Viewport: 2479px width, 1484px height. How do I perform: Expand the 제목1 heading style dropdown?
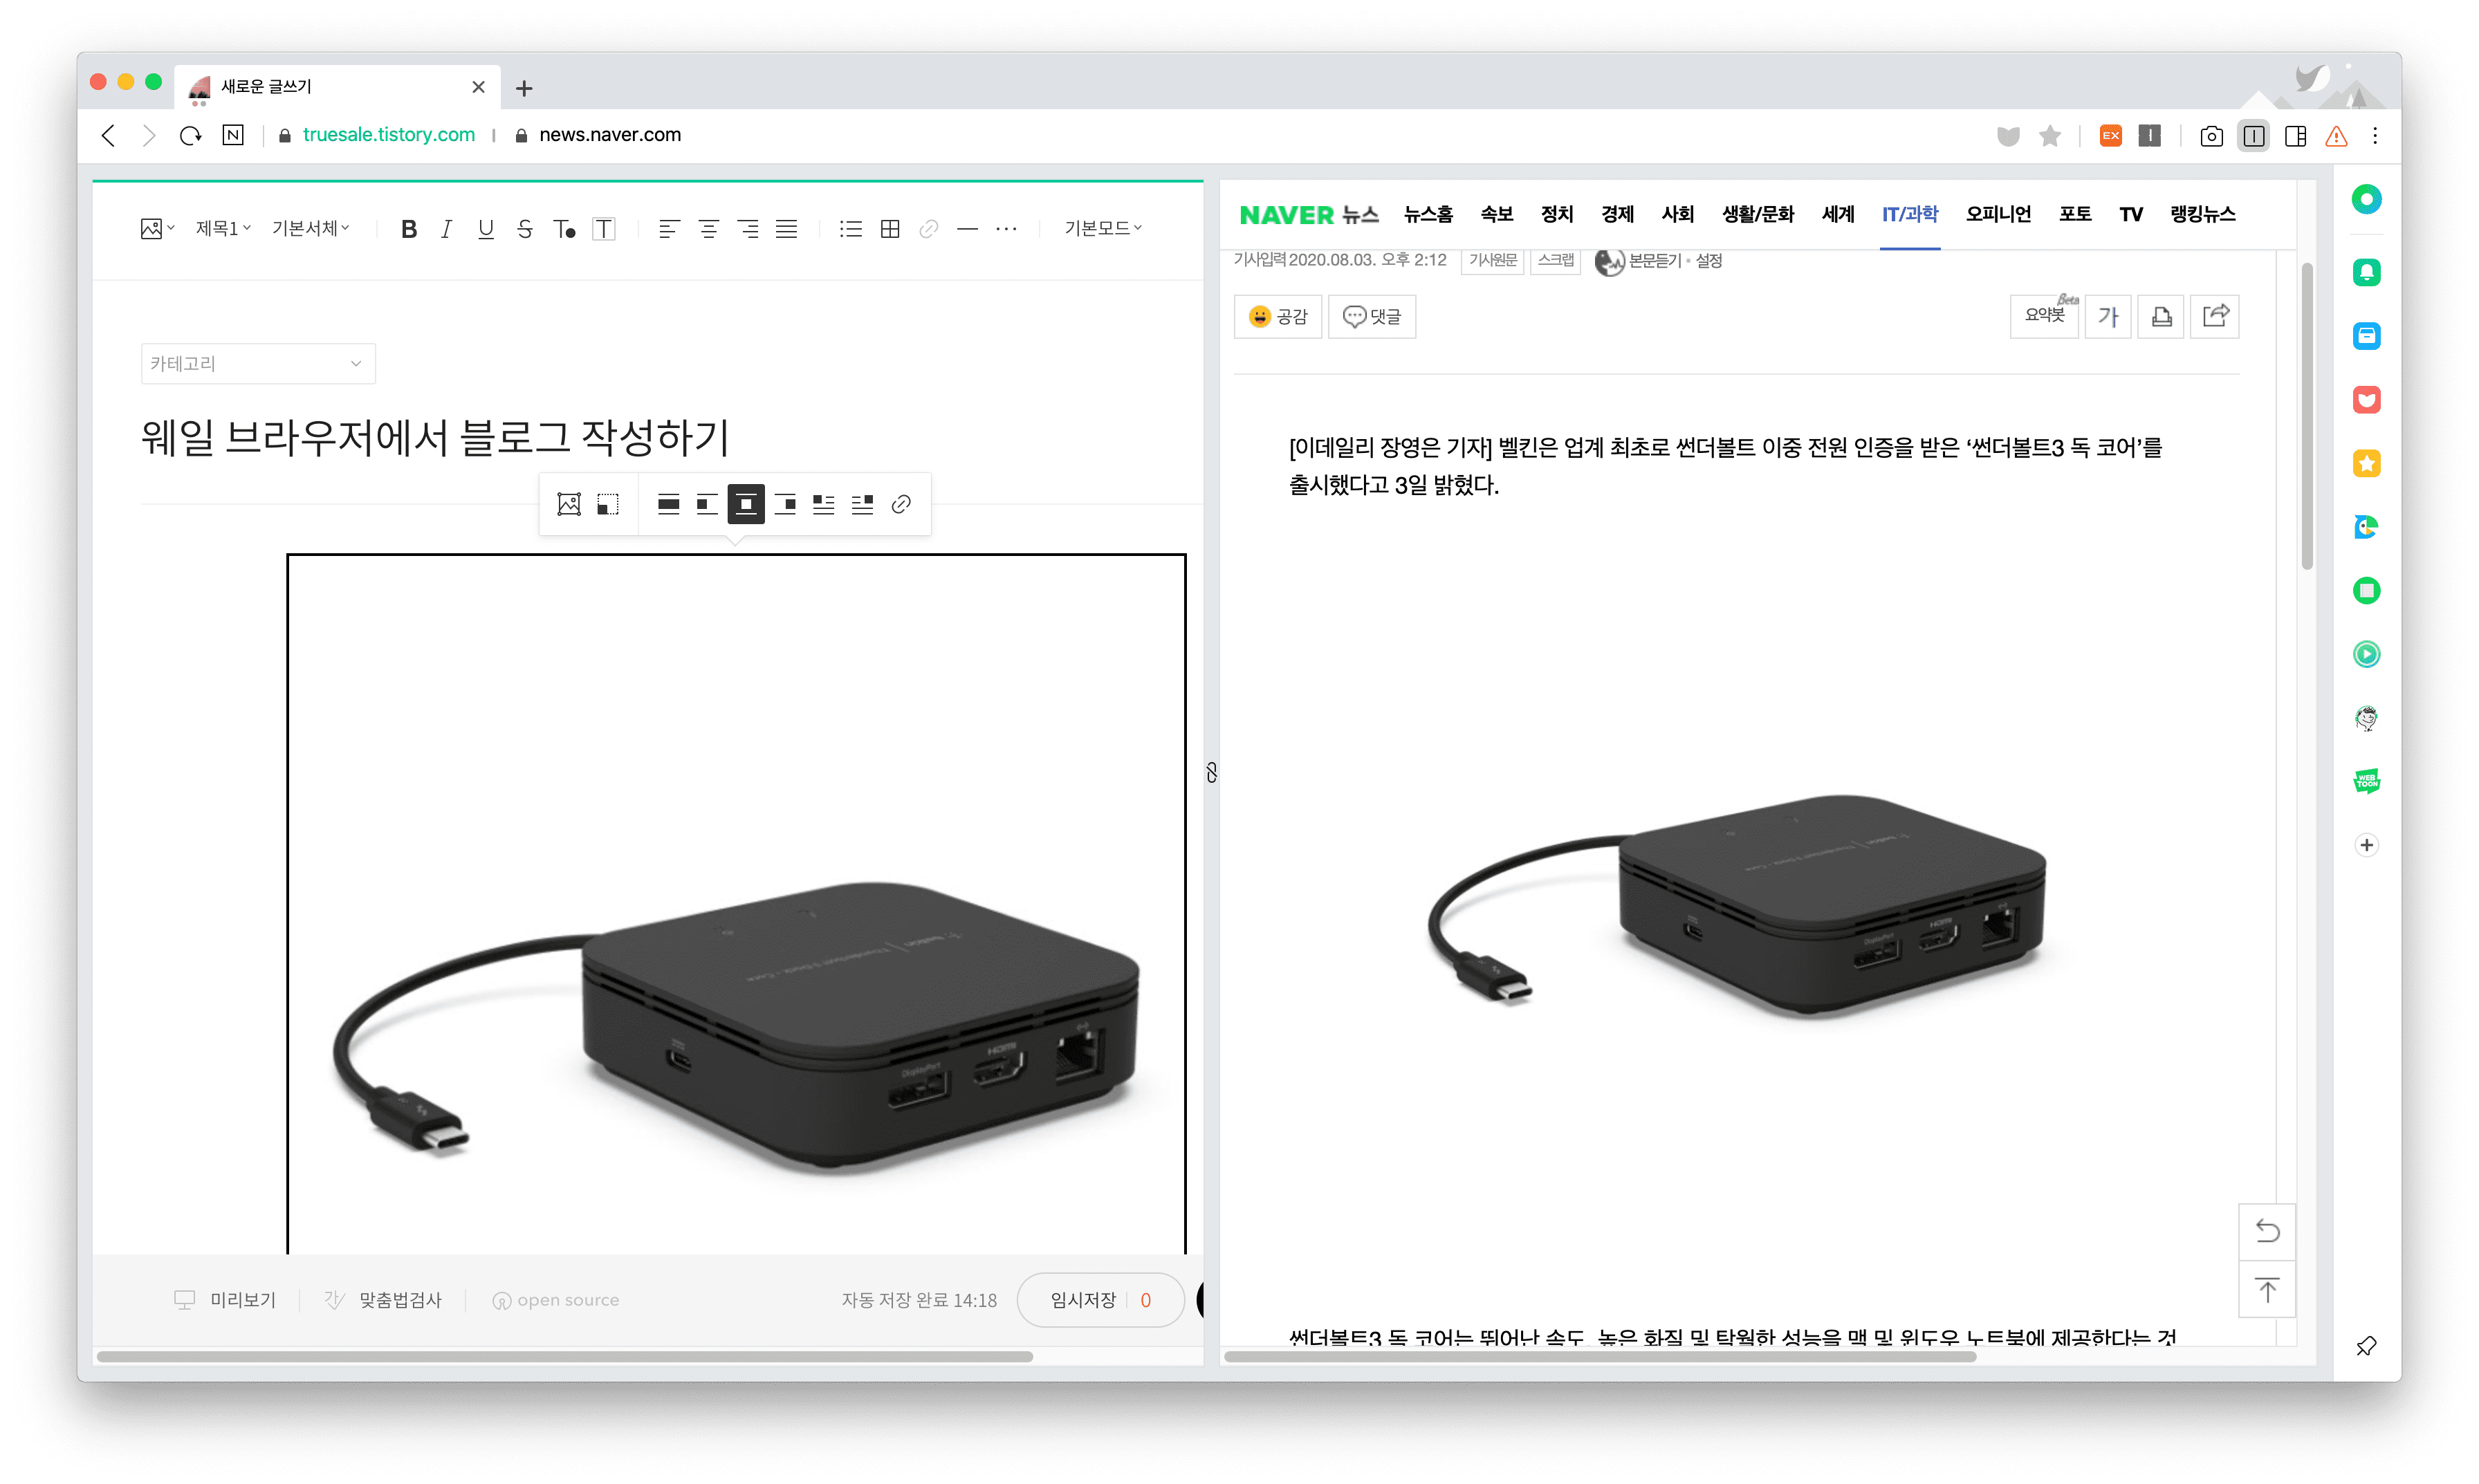[222, 229]
